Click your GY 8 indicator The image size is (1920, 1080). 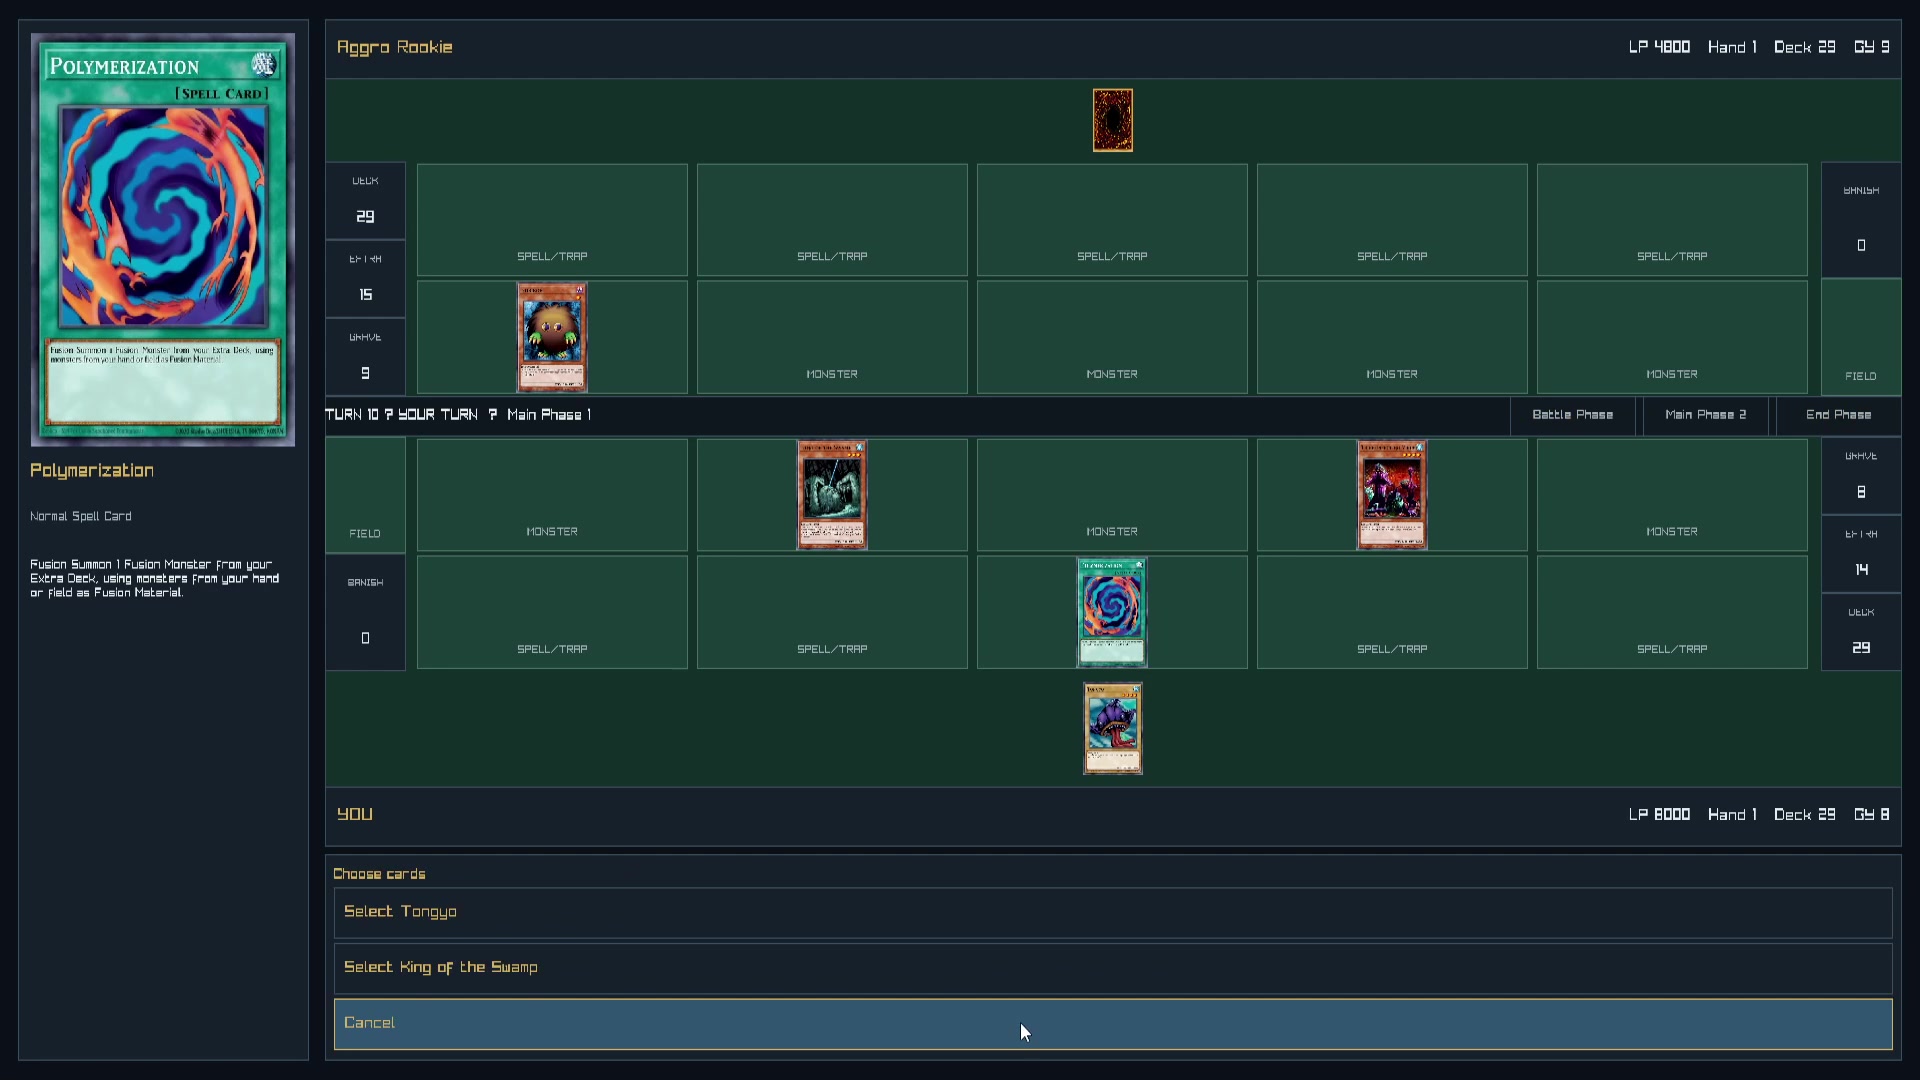click(x=1871, y=814)
